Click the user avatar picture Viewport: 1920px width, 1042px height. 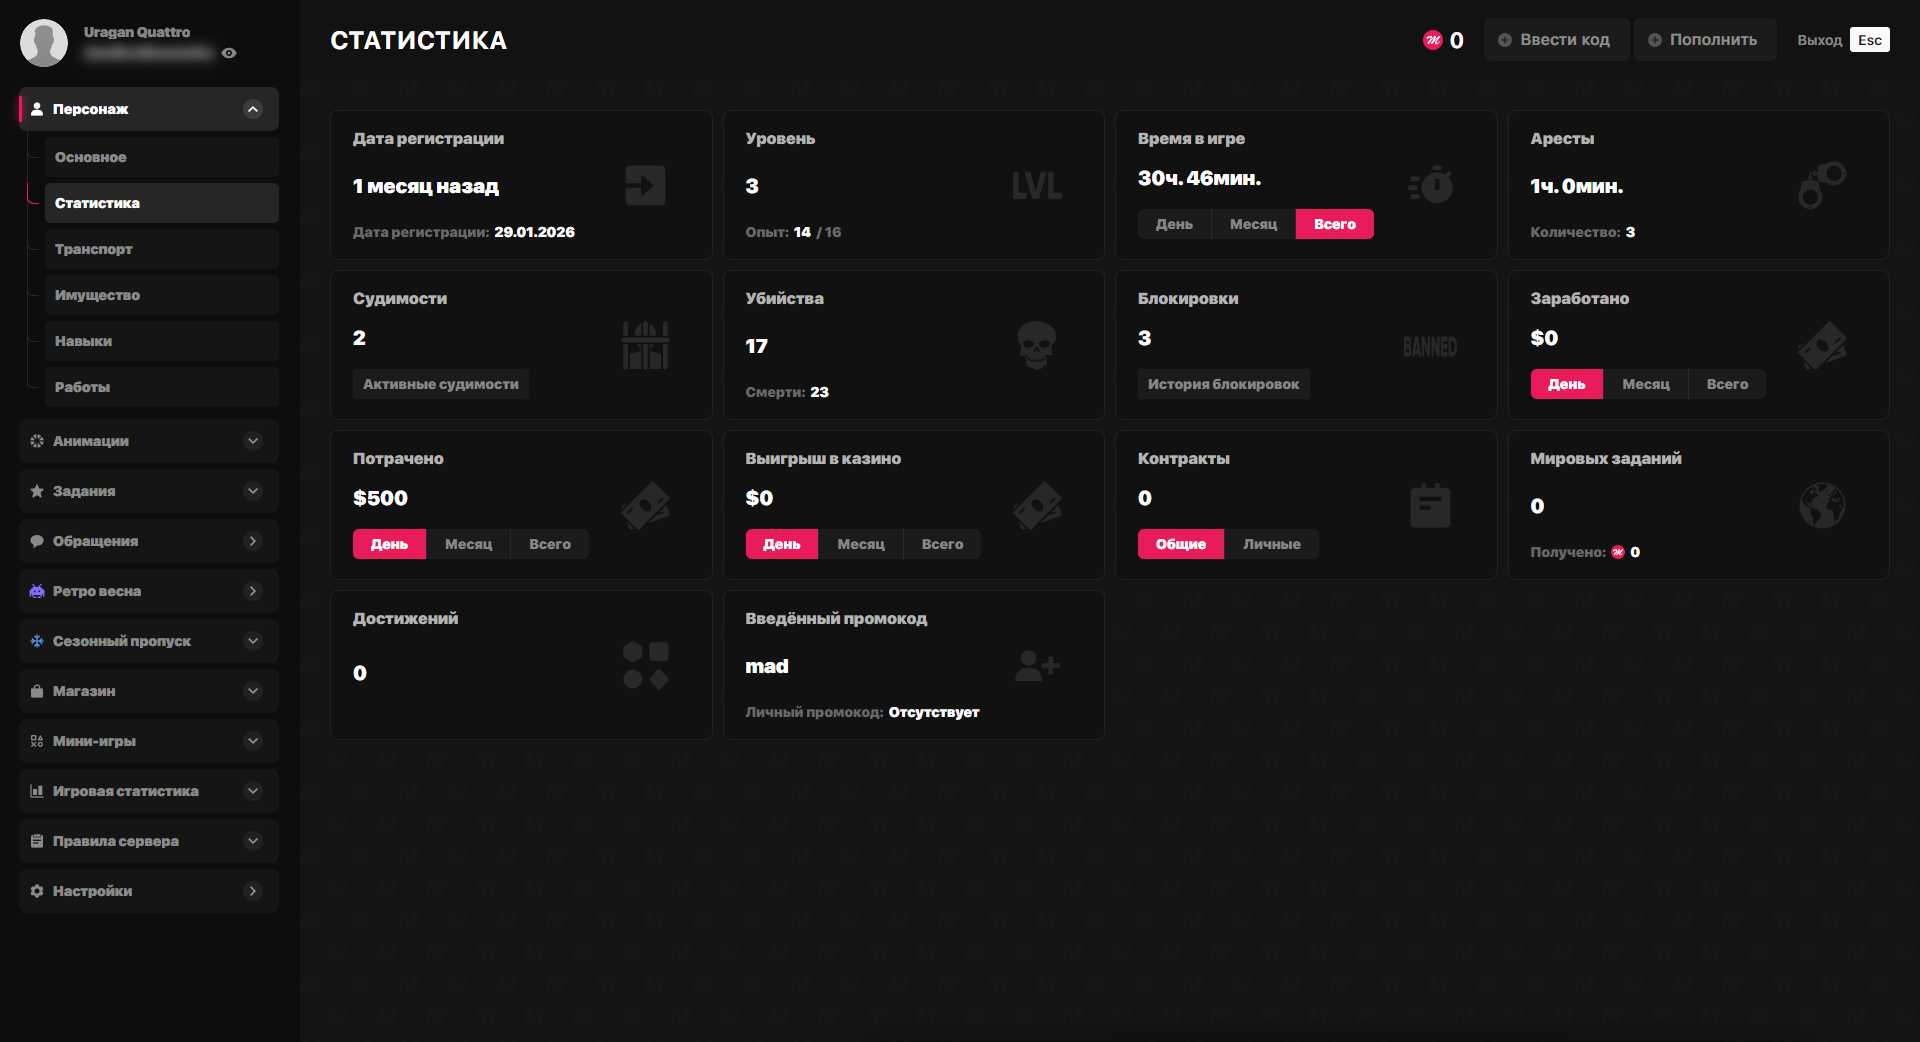pyautogui.click(x=44, y=43)
